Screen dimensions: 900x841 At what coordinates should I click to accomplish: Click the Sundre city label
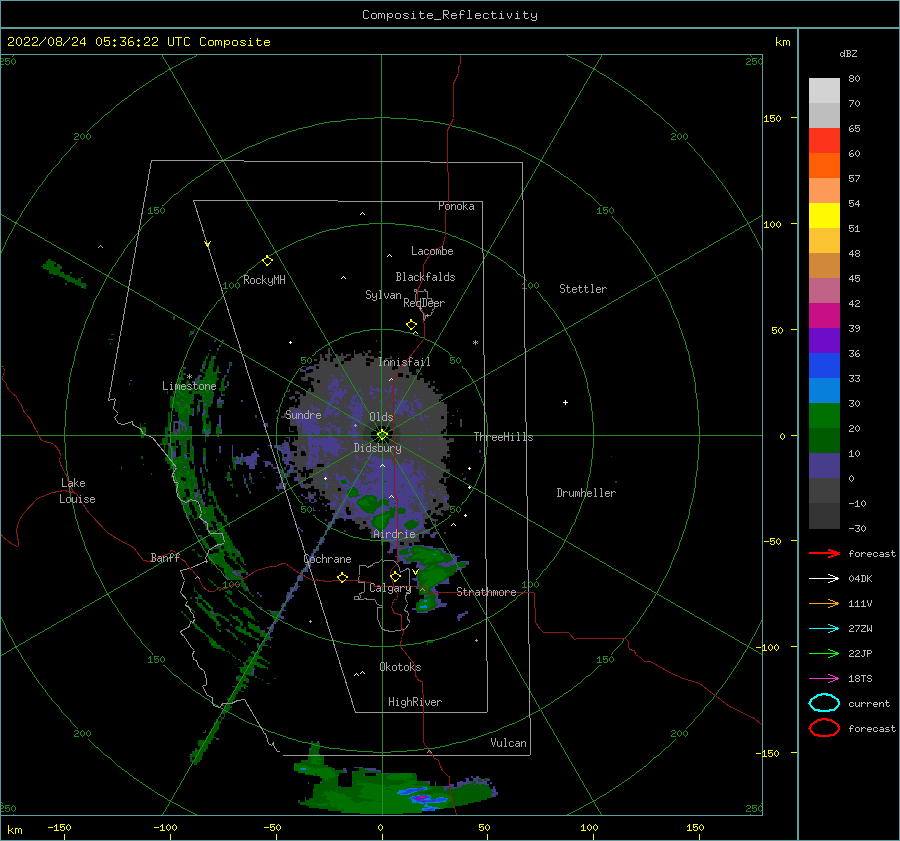coord(303,414)
